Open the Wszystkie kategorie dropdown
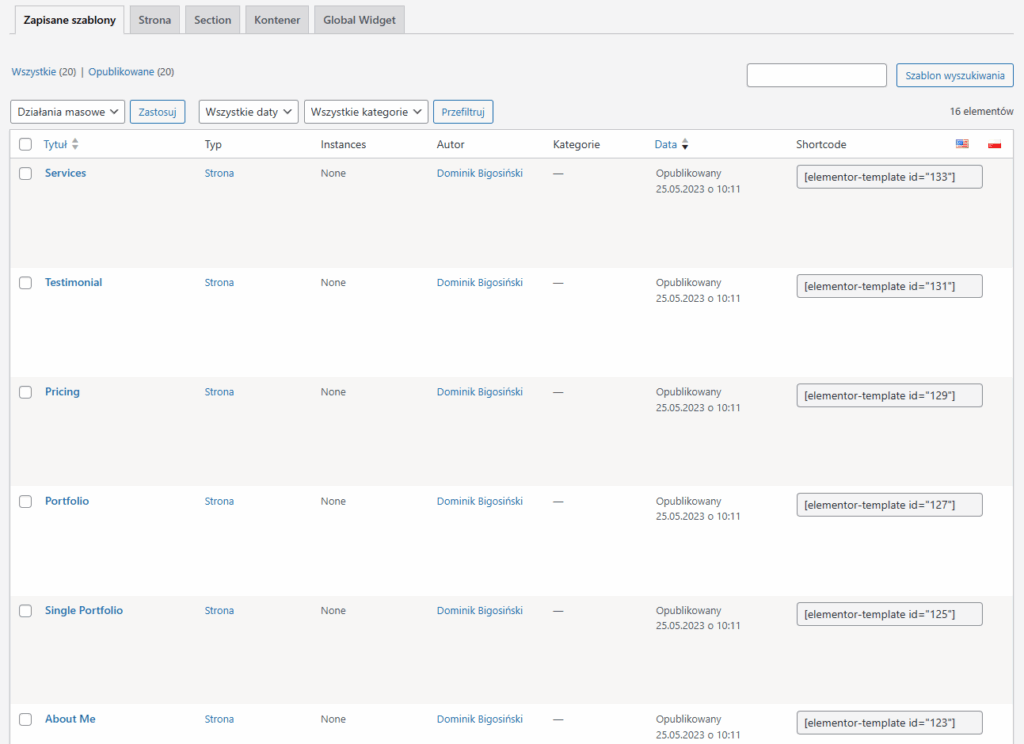 point(365,112)
